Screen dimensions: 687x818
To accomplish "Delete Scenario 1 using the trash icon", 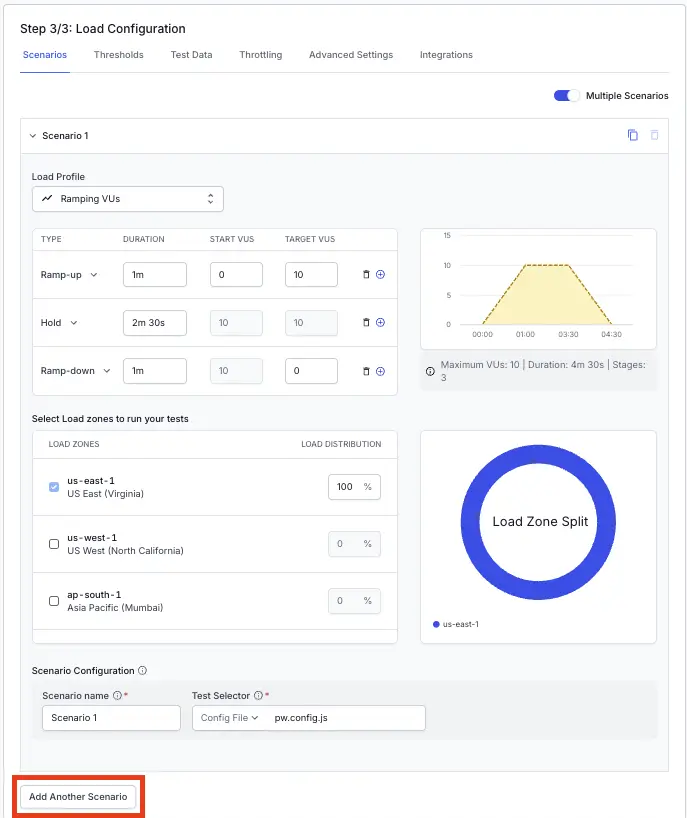I will pos(654,135).
